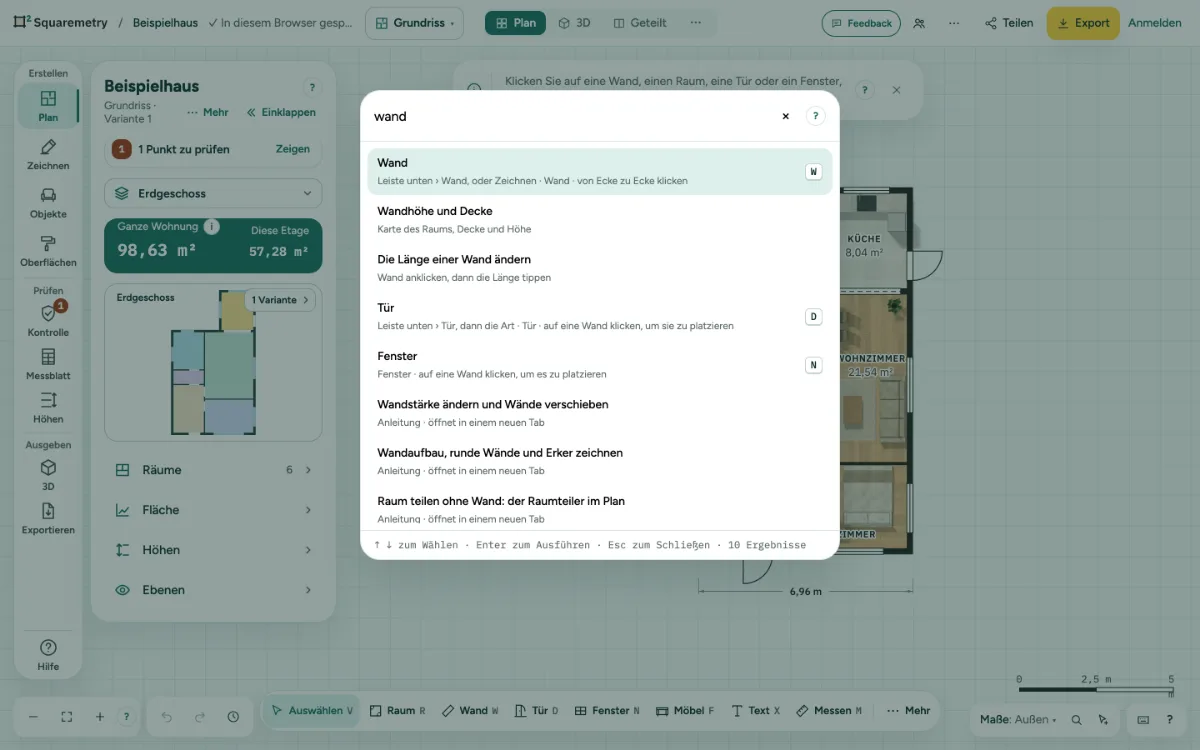
Task: Click the zoom out minus icon
Action: 33,717
